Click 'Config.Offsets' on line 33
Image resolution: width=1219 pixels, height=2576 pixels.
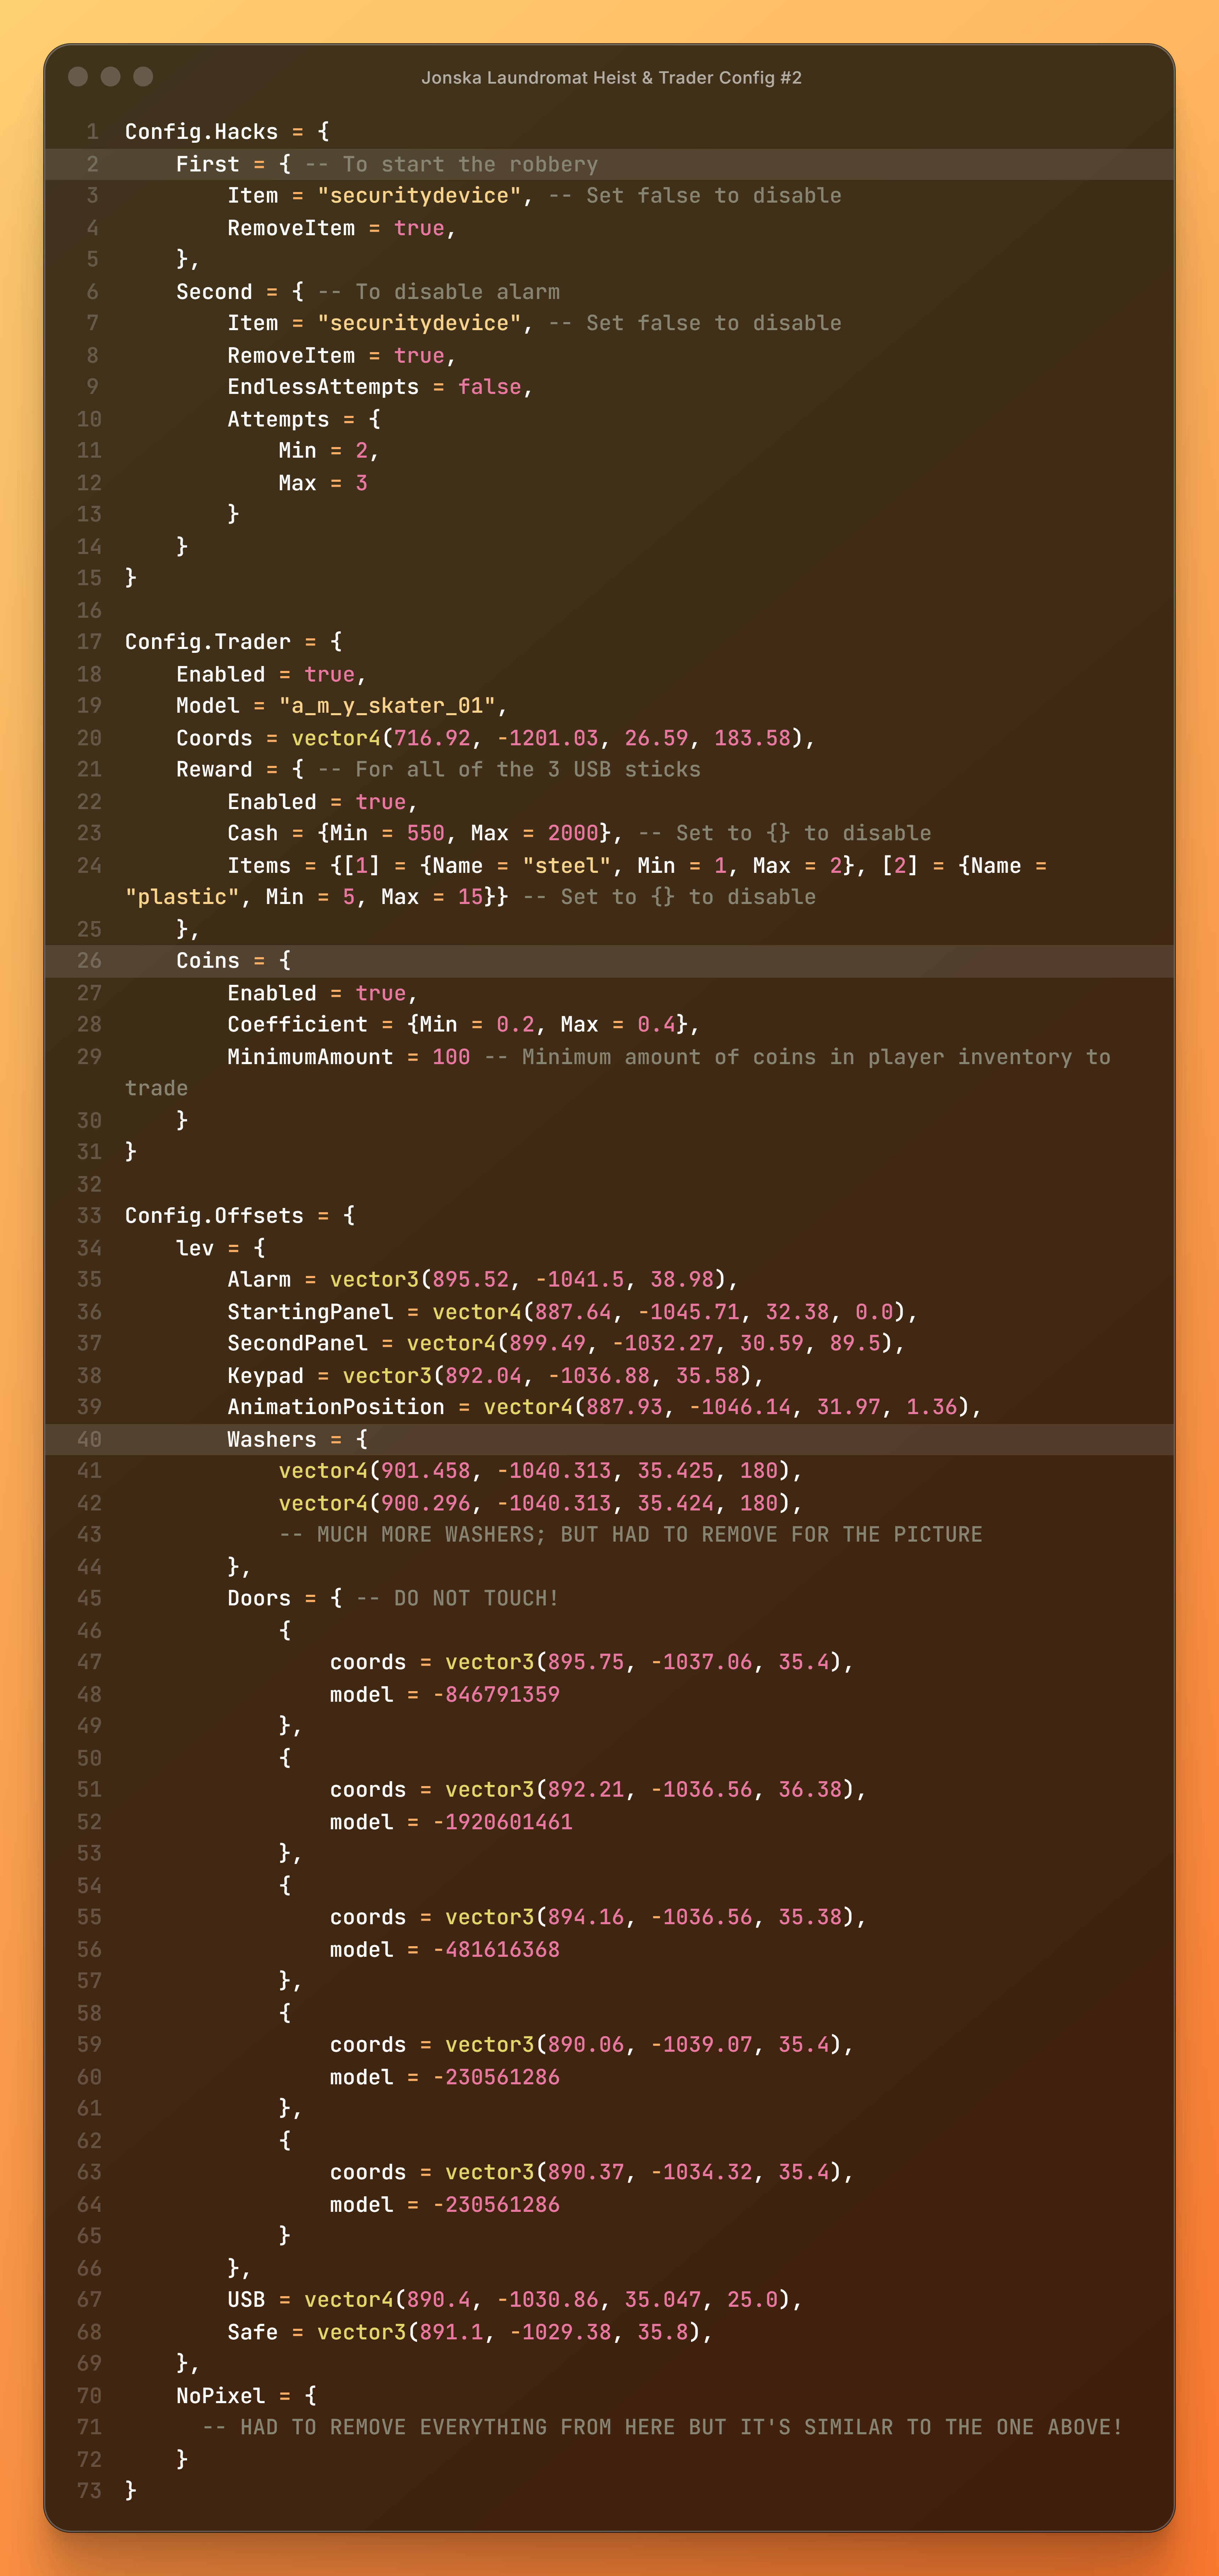pyautogui.click(x=214, y=1216)
